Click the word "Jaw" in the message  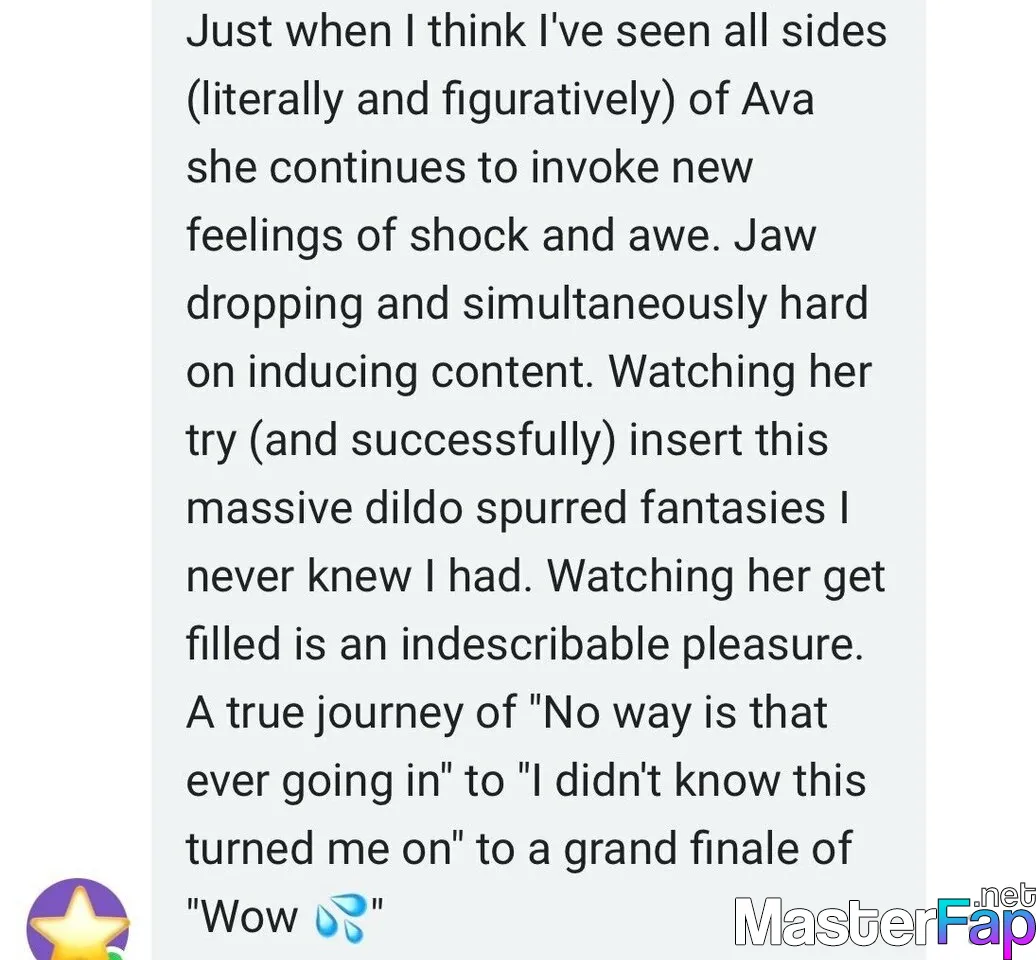pyautogui.click(x=776, y=235)
